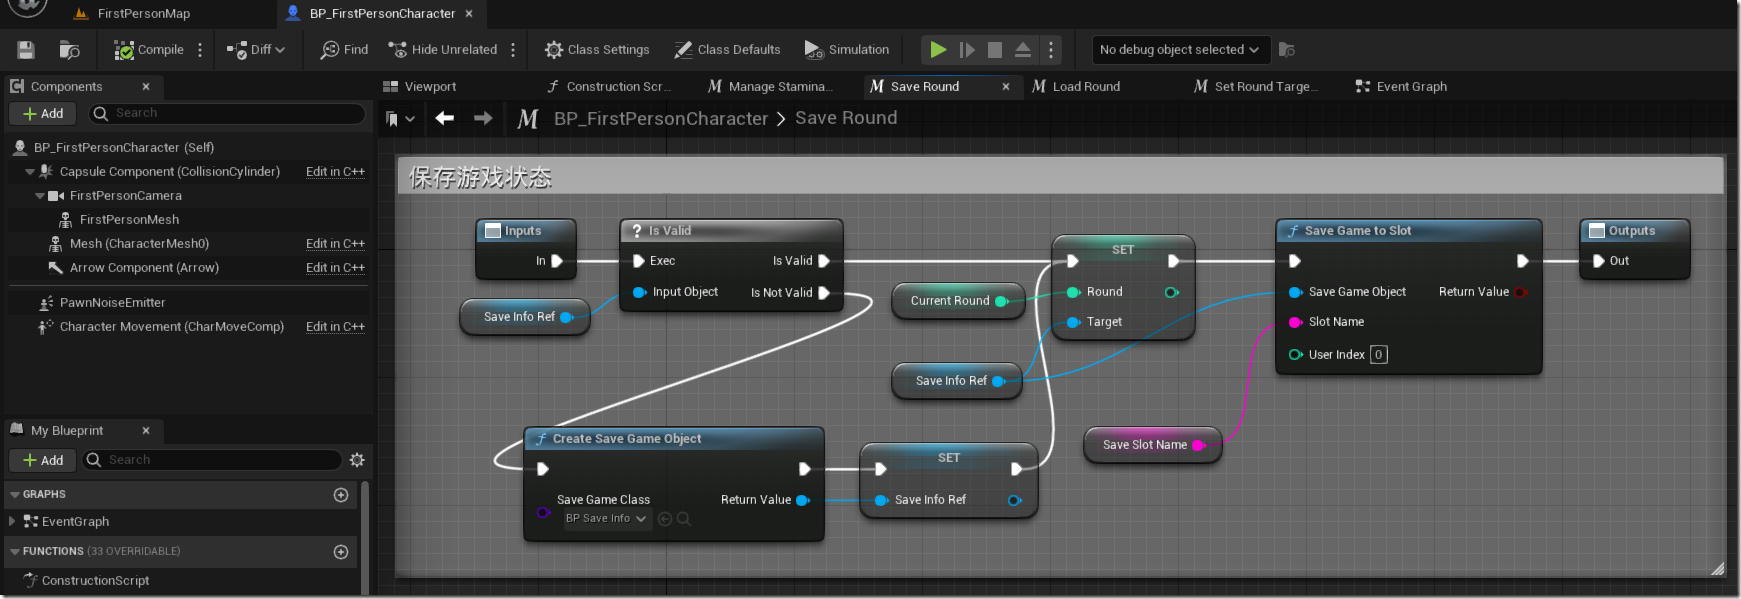Add a new component
Image resolution: width=1741 pixels, height=599 pixels.
43,114
